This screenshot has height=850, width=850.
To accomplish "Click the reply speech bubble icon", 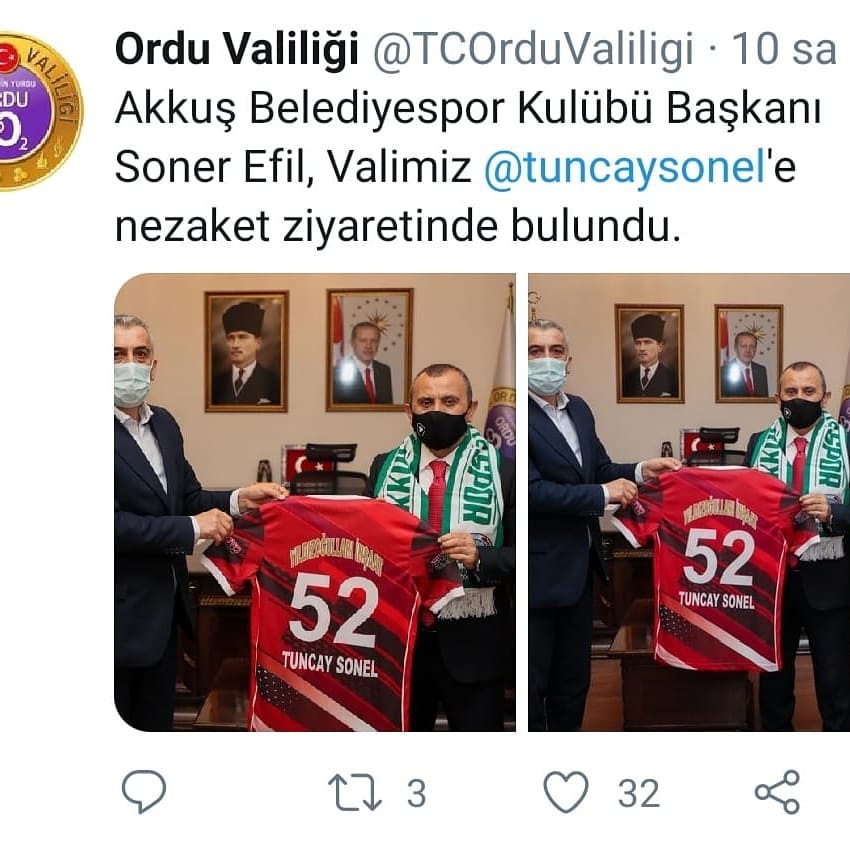I will [x=144, y=791].
